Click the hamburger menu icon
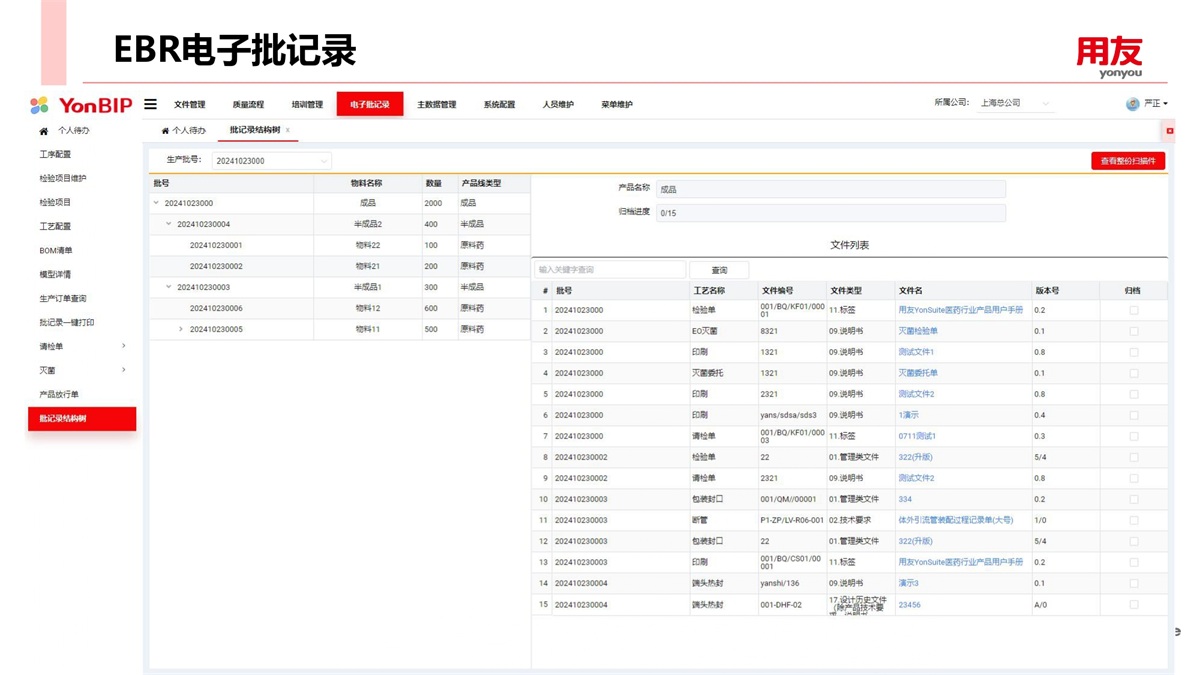This screenshot has width=1200, height=675. tap(150, 104)
